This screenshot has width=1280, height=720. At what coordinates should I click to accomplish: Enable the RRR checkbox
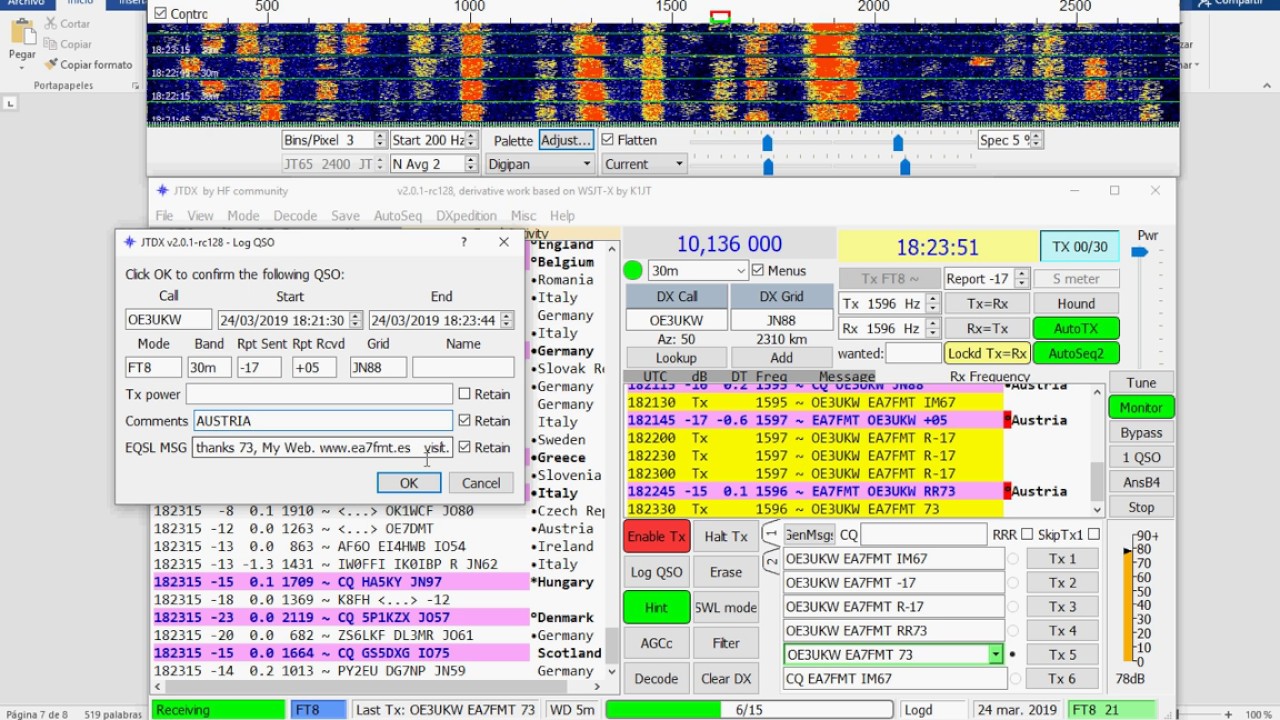1027,535
